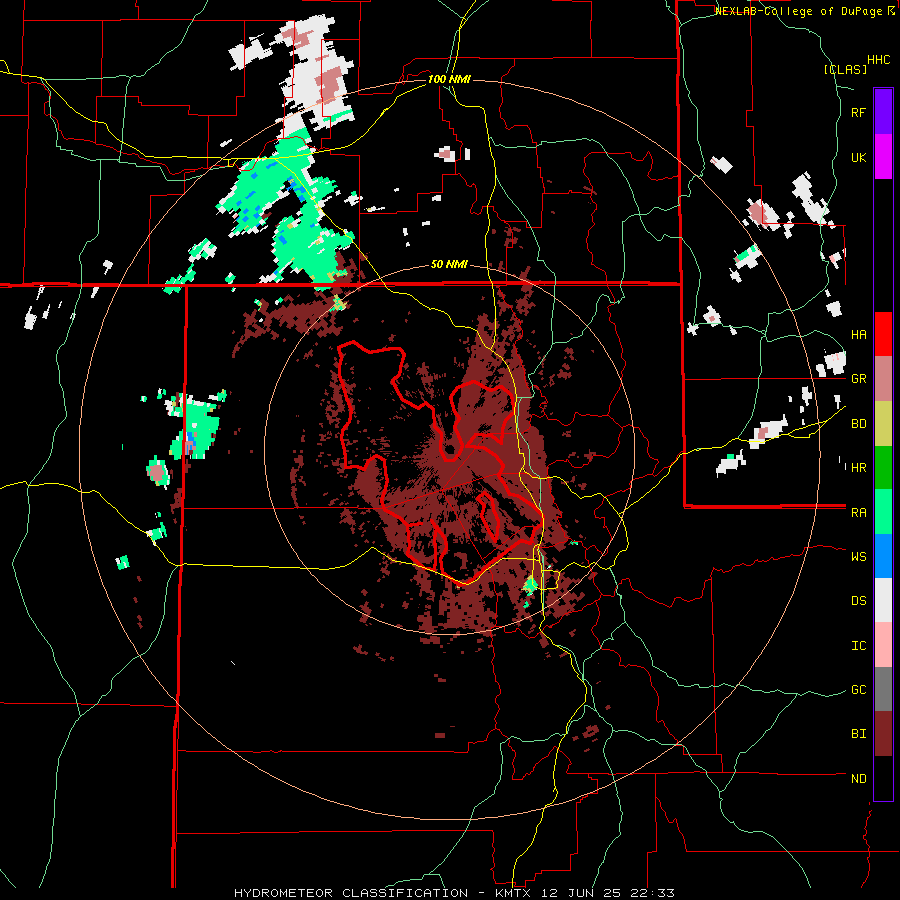
Task: Click the [CLAS] label
Action: coord(845,69)
